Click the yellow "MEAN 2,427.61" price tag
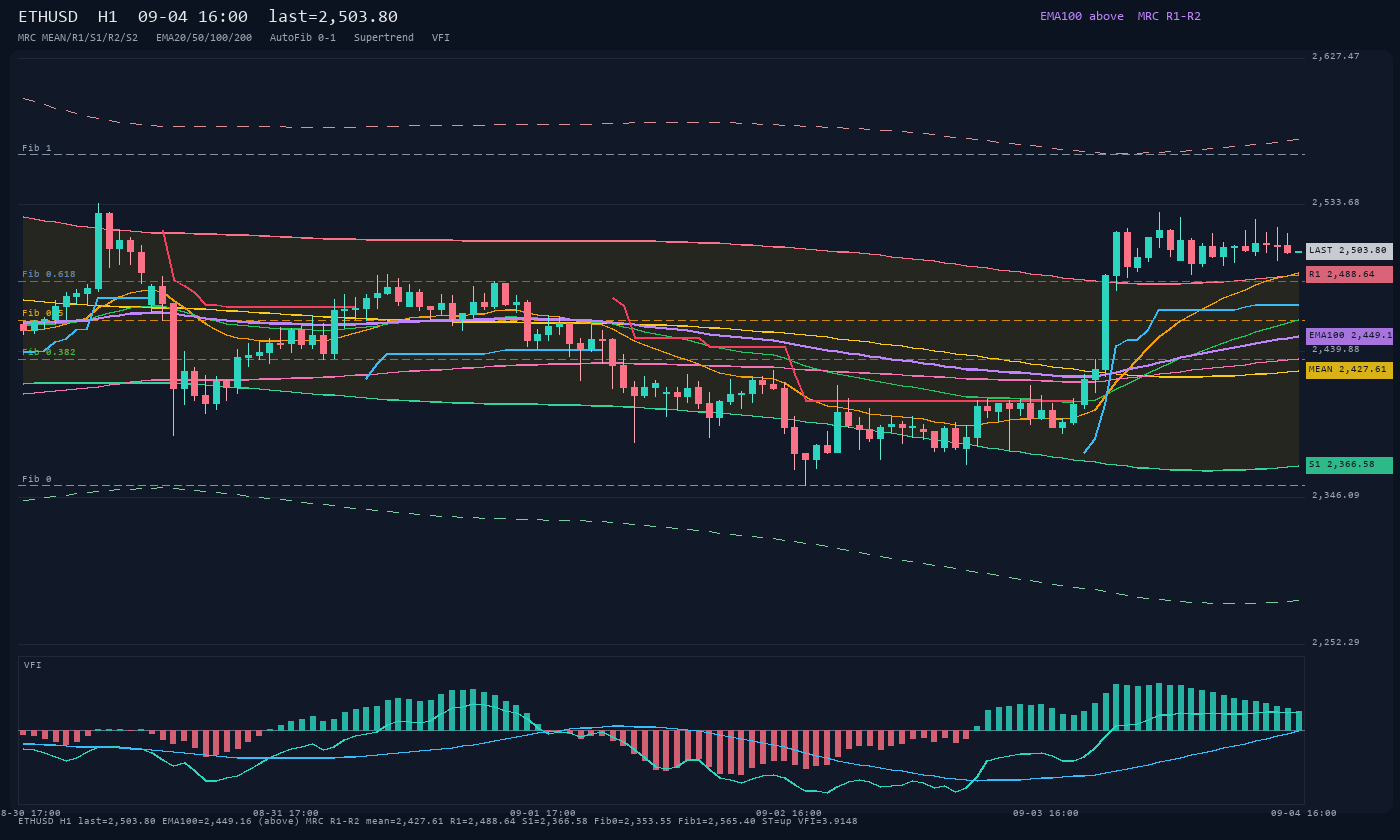The height and width of the screenshot is (840, 1400). [1349, 370]
